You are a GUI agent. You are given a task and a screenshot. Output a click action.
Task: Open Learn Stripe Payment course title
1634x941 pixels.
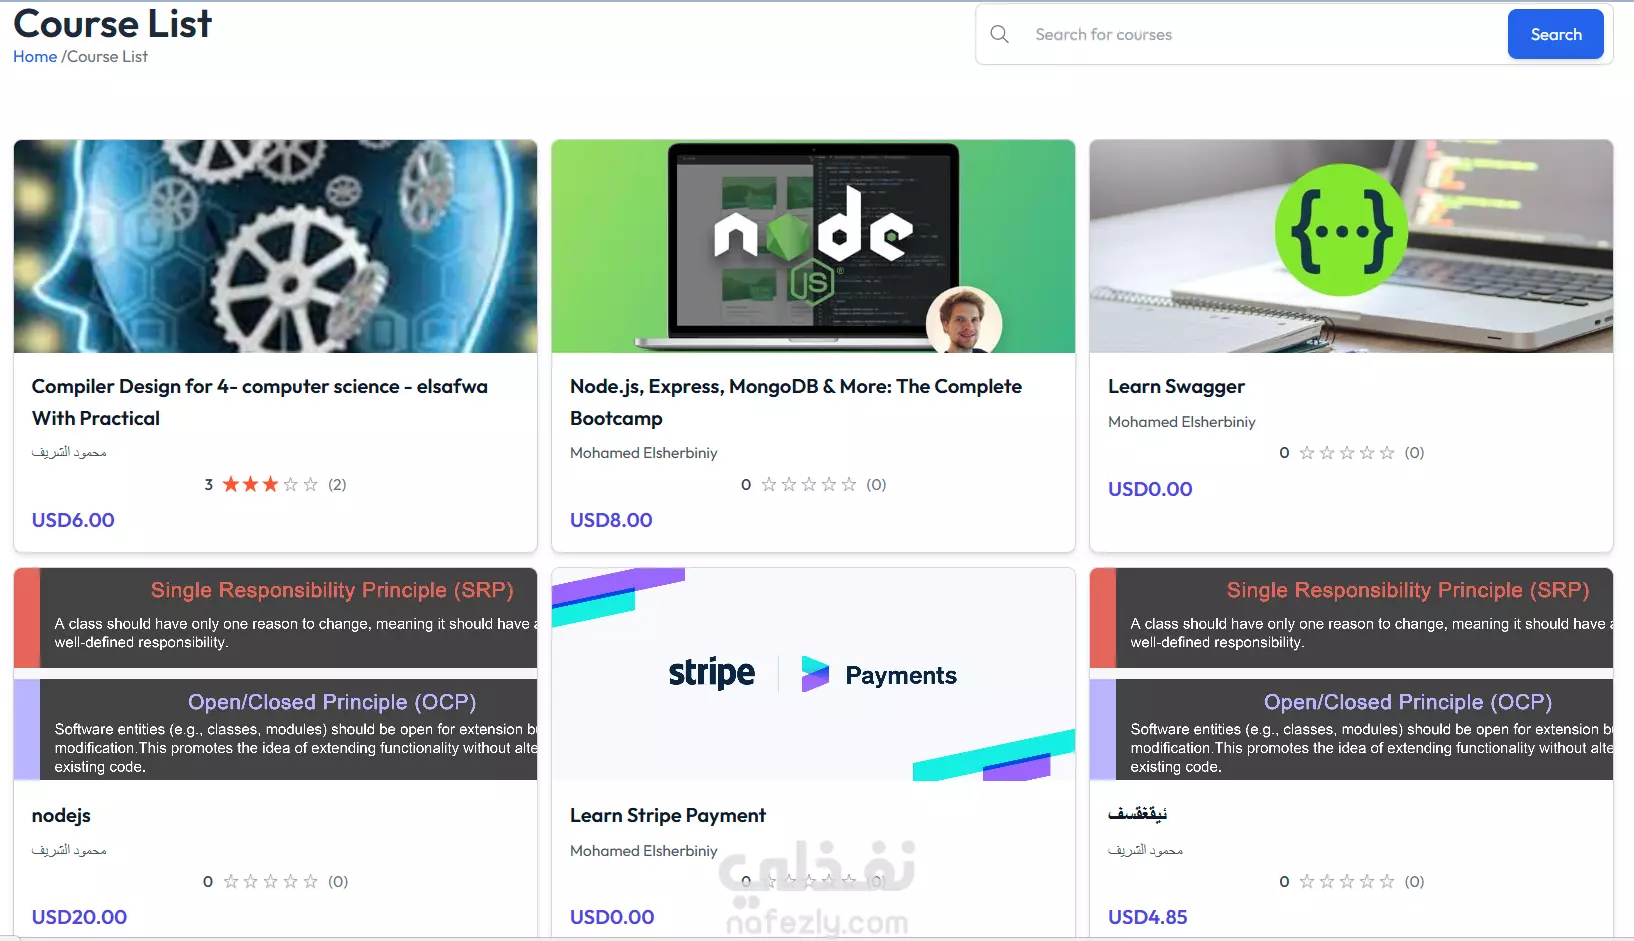668,815
